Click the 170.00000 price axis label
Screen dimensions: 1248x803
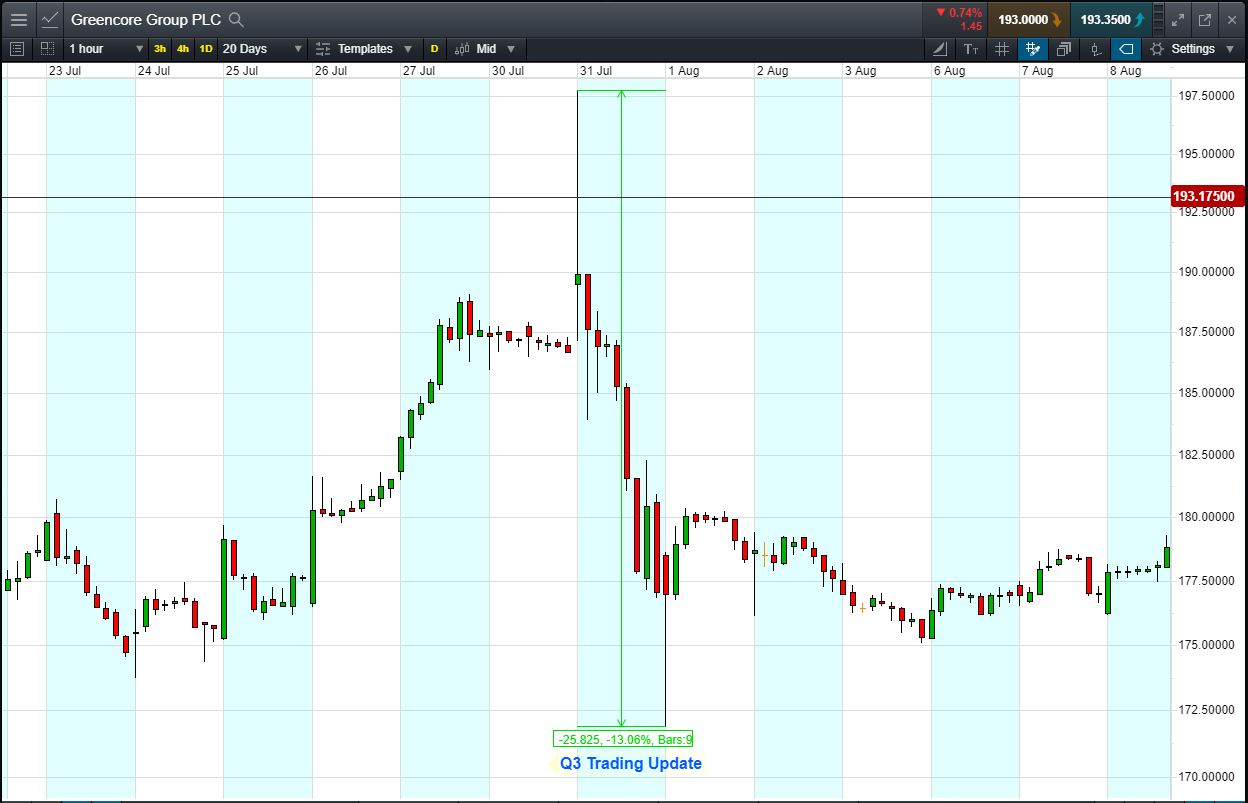point(1206,776)
